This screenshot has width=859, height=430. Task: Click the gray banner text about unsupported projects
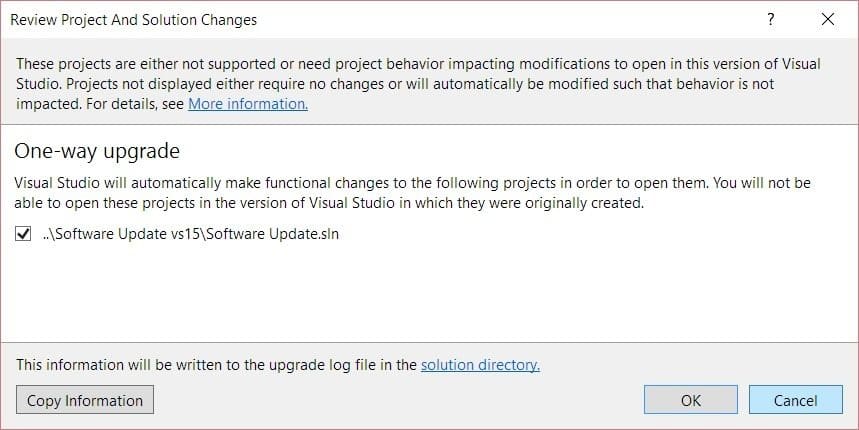pyautogui.click(x=418, y=84)
